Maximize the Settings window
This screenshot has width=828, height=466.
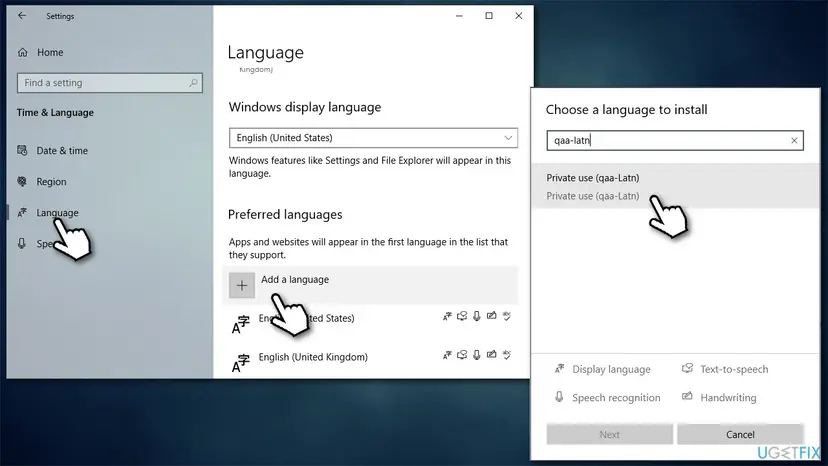[x=489, y=16]
